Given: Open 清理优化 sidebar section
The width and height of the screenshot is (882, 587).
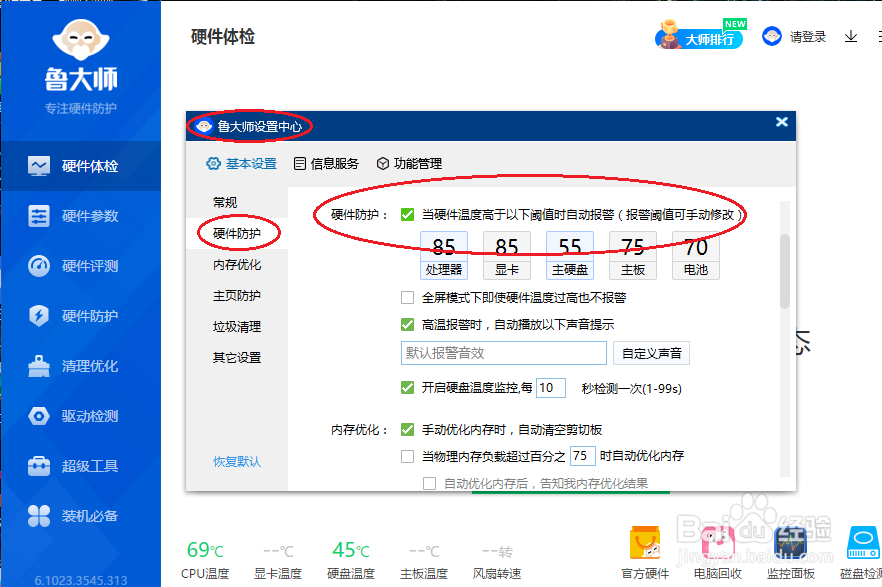Looking at the screenshot, I should [x=80, y=366].
